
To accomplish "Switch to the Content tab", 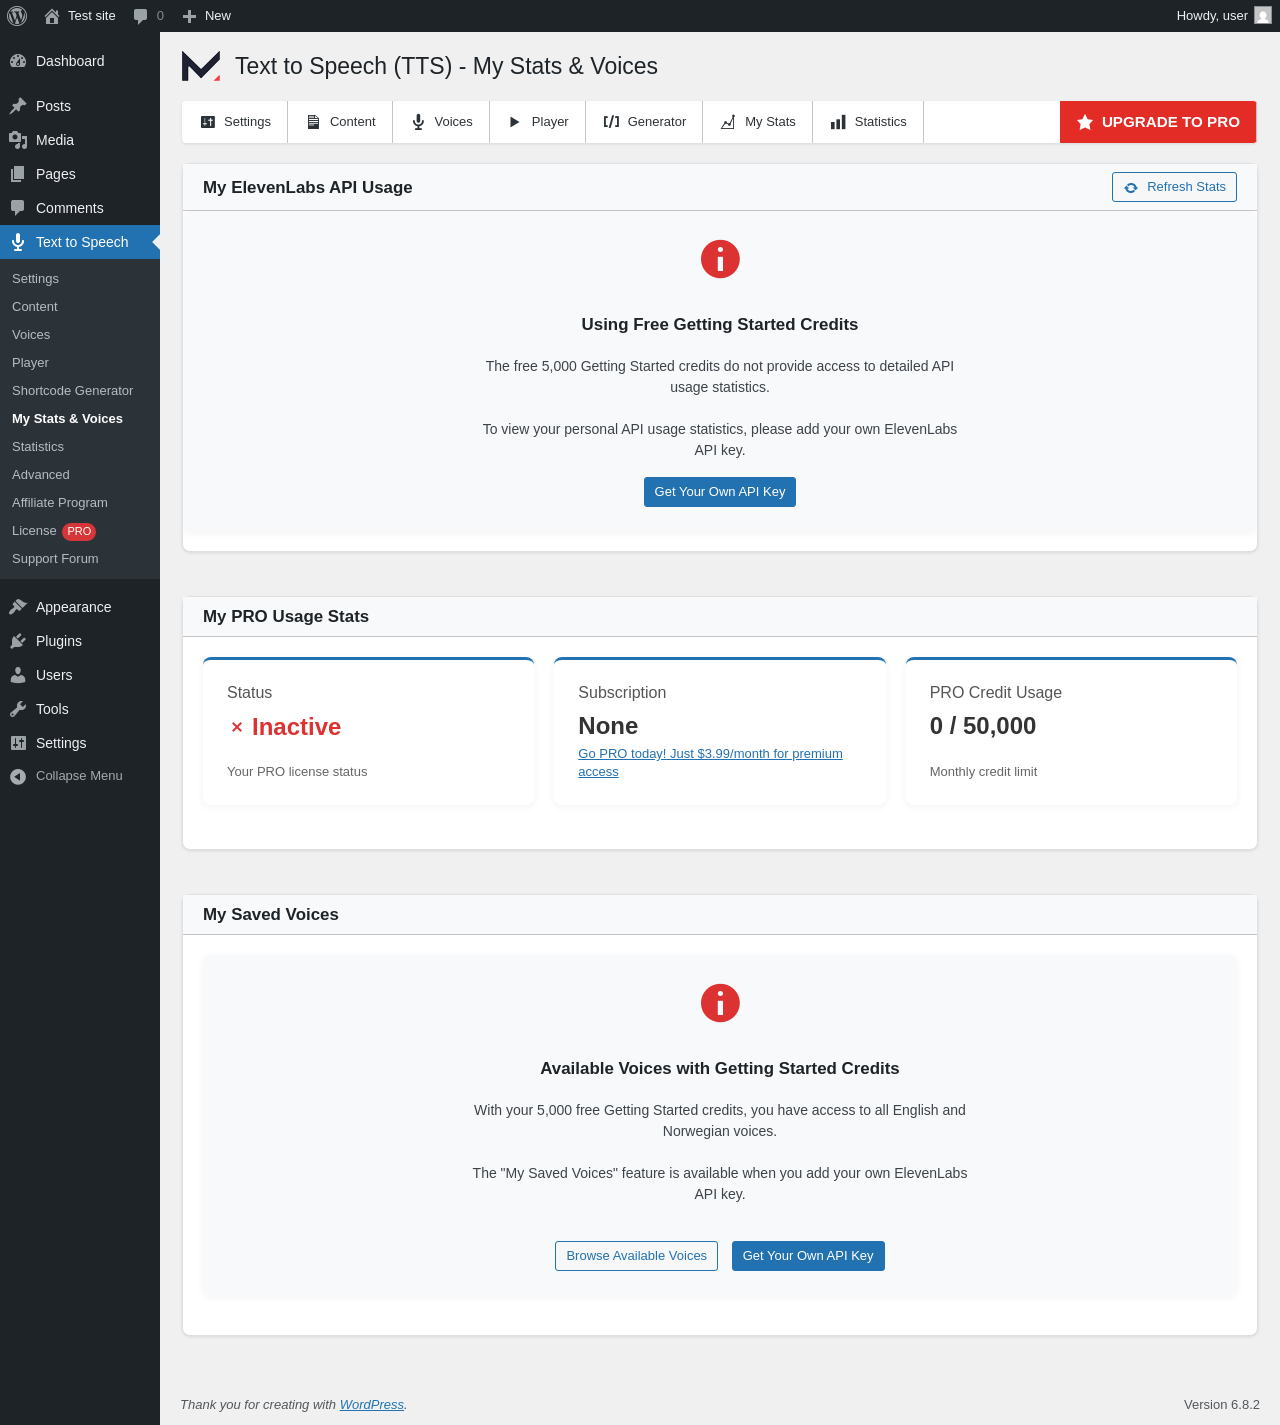I will point(340,122).
